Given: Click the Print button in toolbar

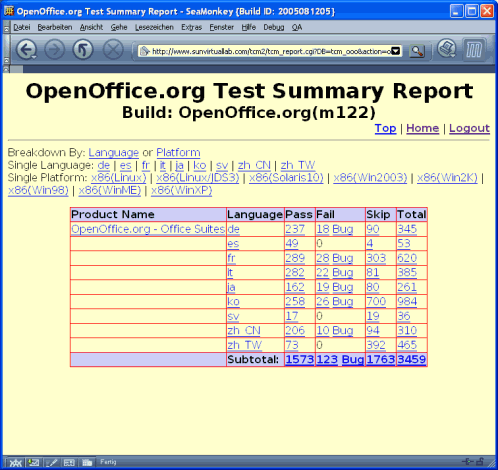Looking at the screenshot, I should click(446, 49).
